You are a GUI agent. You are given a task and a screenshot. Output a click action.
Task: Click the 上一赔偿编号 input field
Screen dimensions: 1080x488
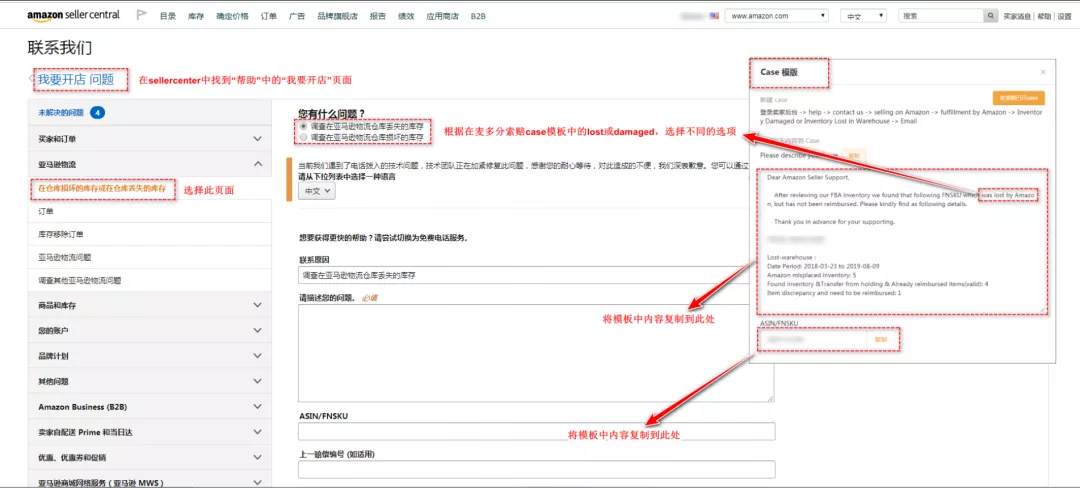click(537, 469)
